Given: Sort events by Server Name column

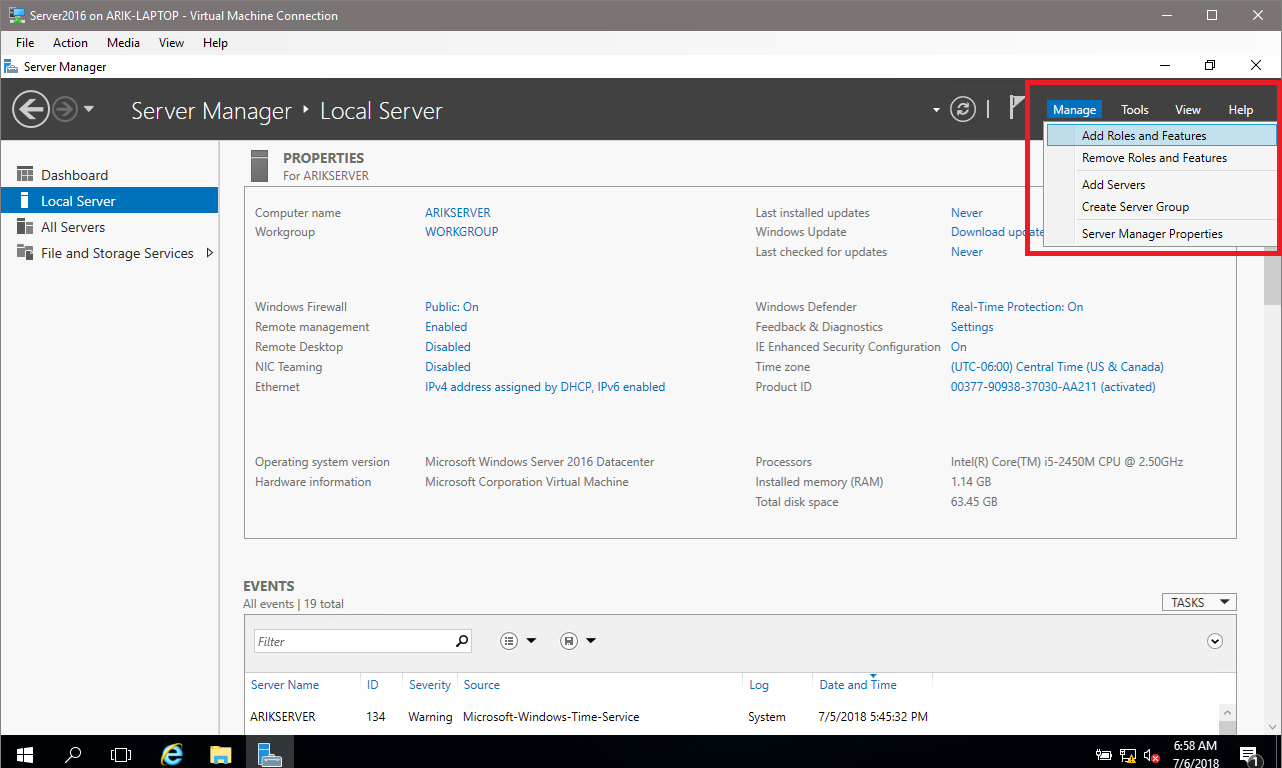Looking at the screenshot, I should (x=285, y=685).
